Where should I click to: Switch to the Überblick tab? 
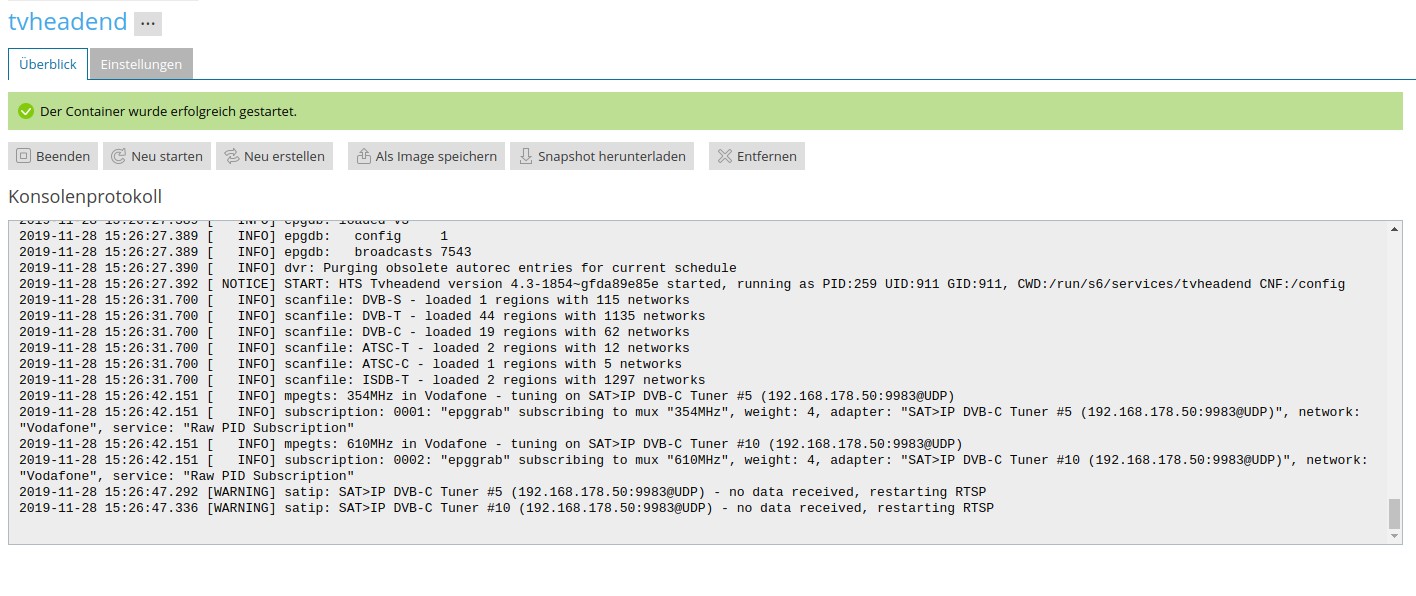[x=48, y=64]
